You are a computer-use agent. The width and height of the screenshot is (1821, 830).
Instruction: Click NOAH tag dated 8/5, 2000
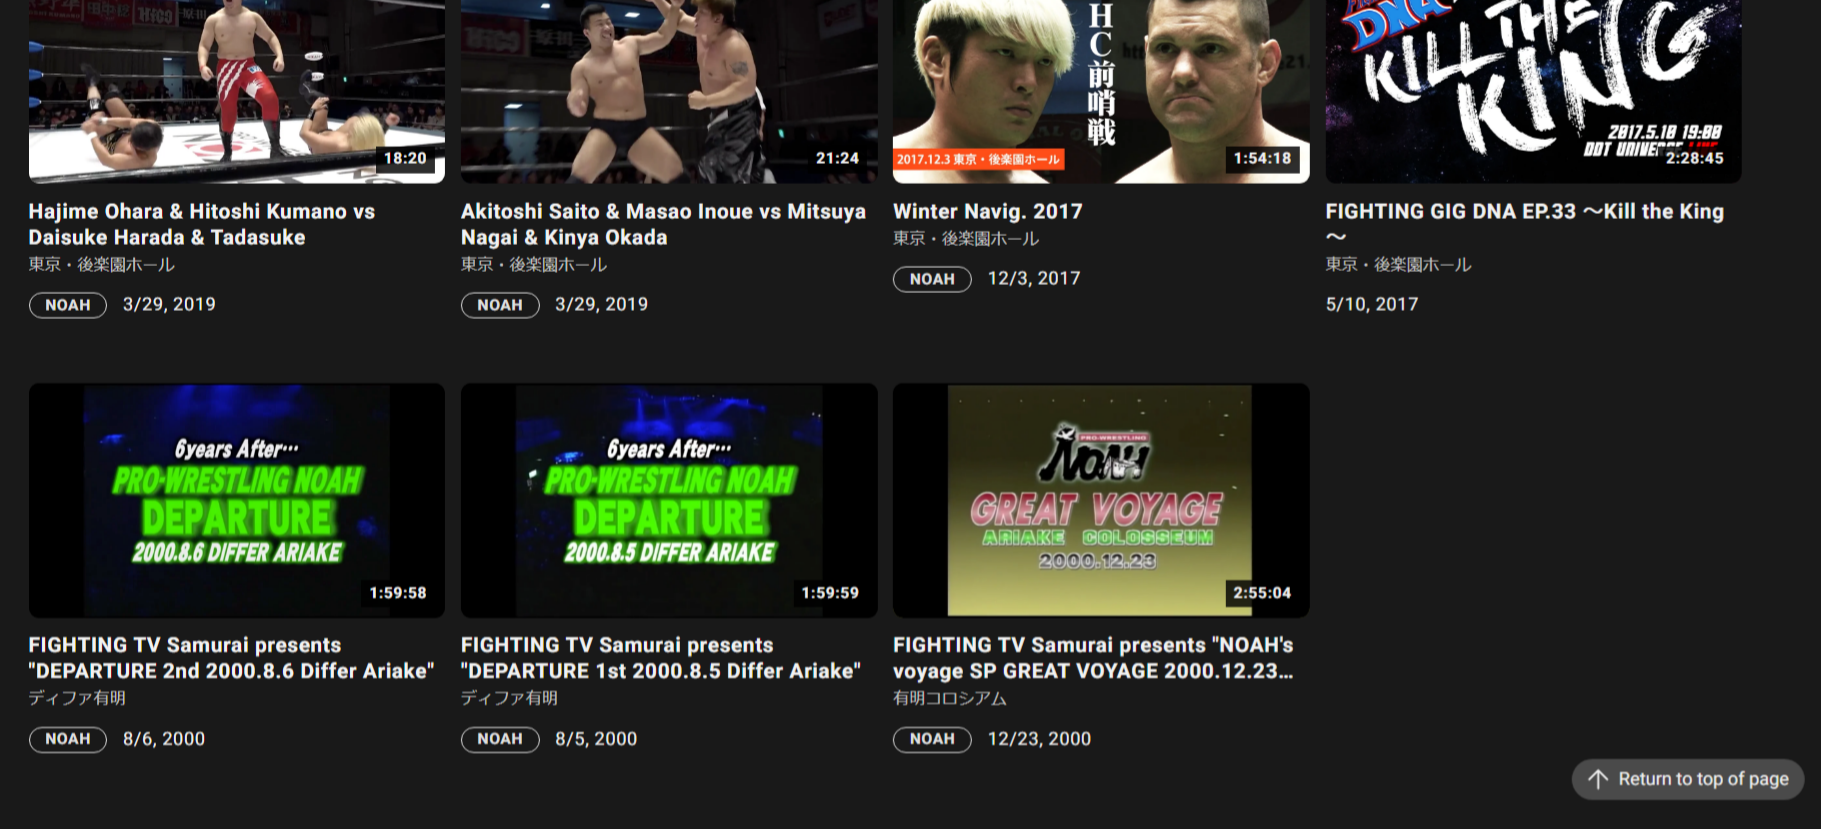click(500, 739)
